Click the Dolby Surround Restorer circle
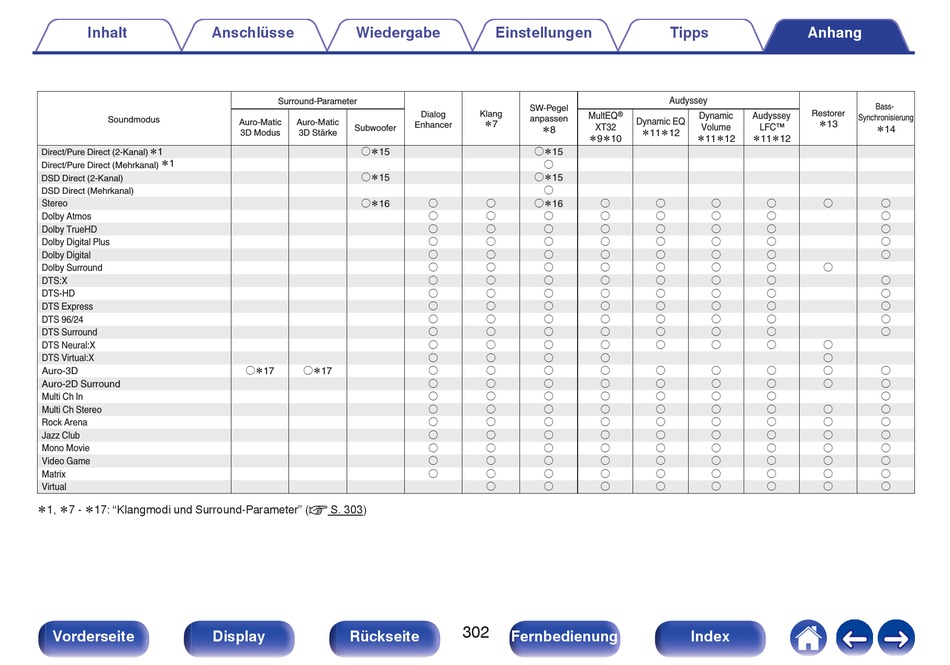950x665 pixels. pos(828,268)
